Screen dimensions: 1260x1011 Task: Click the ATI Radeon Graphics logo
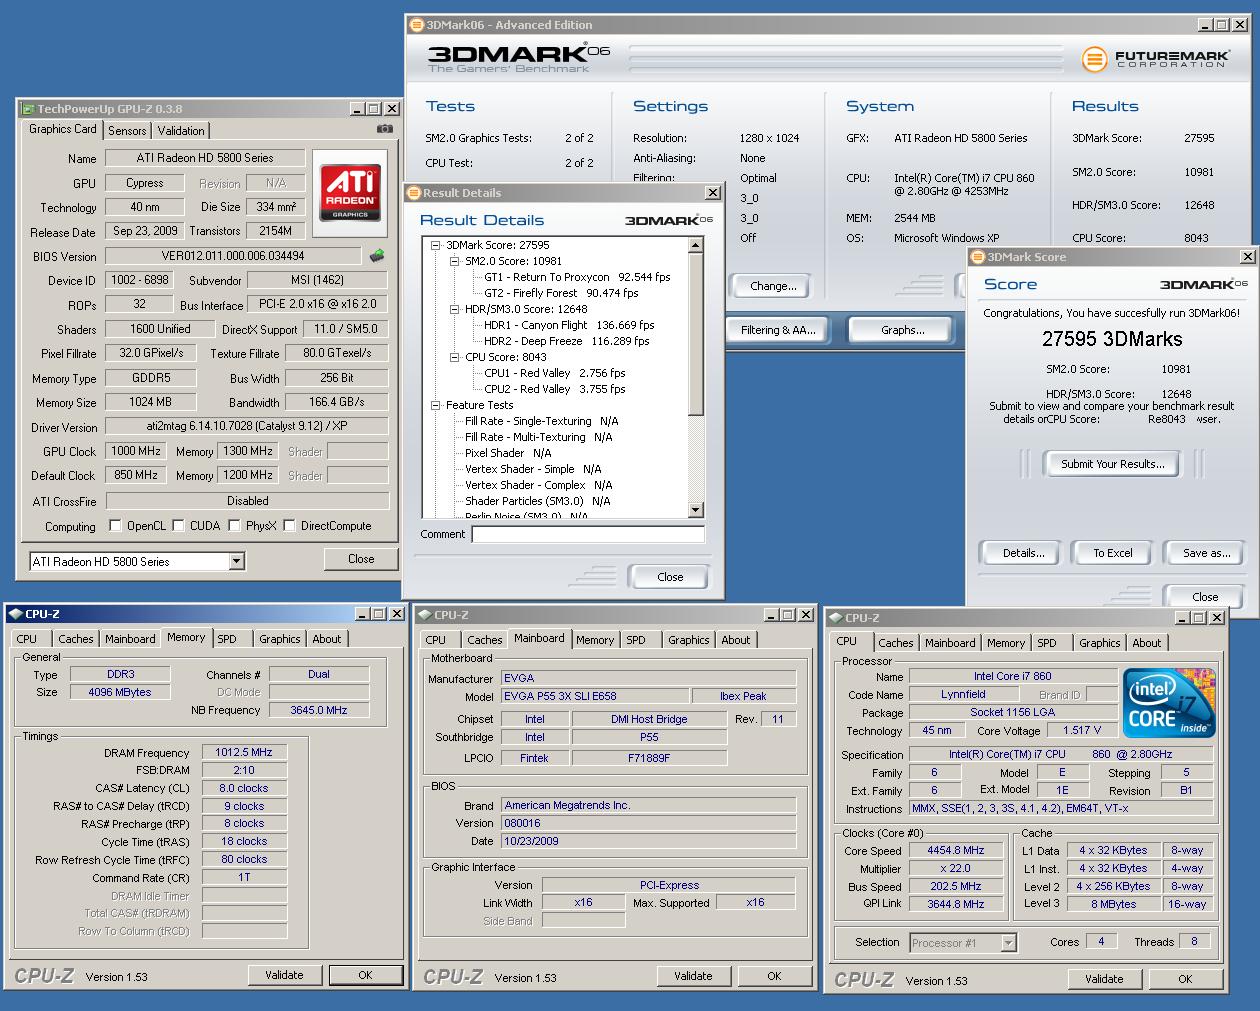click(x=350, y=192)
